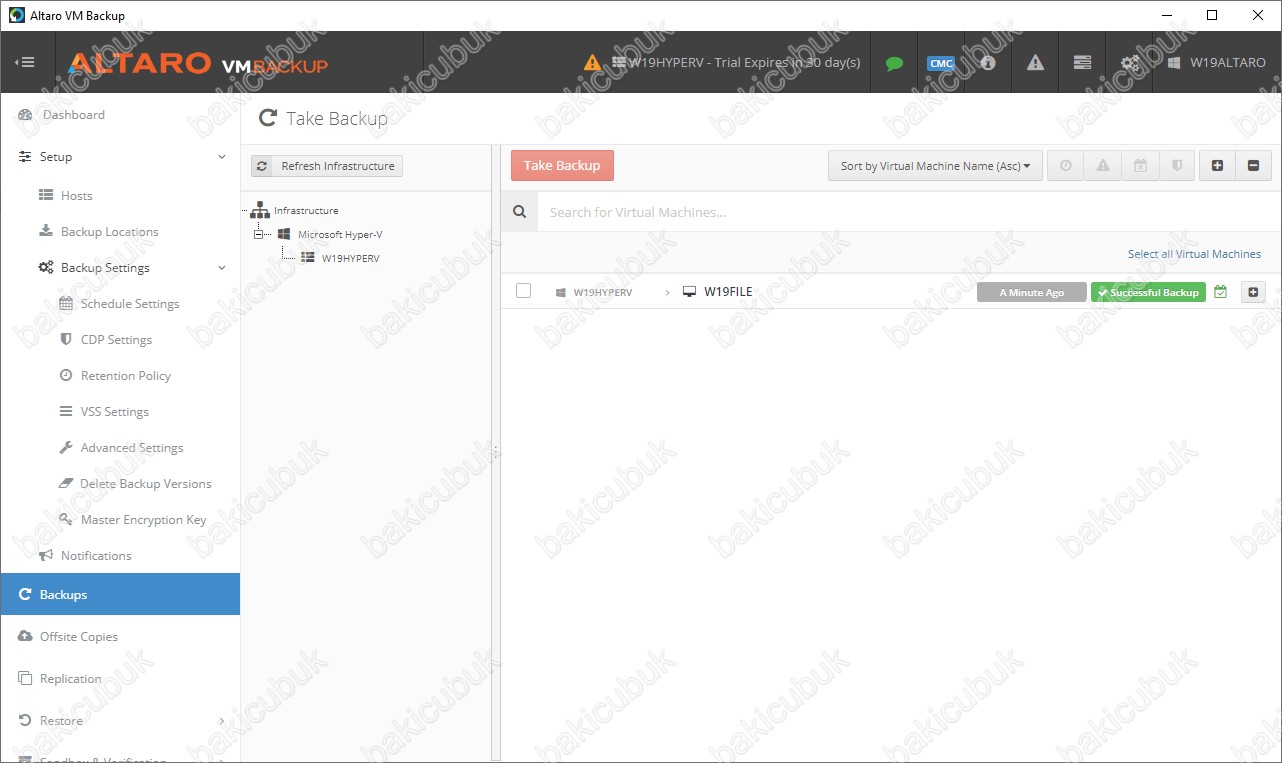
Task: Open Dashboard in the sidebar
Action: click(74, 115)
